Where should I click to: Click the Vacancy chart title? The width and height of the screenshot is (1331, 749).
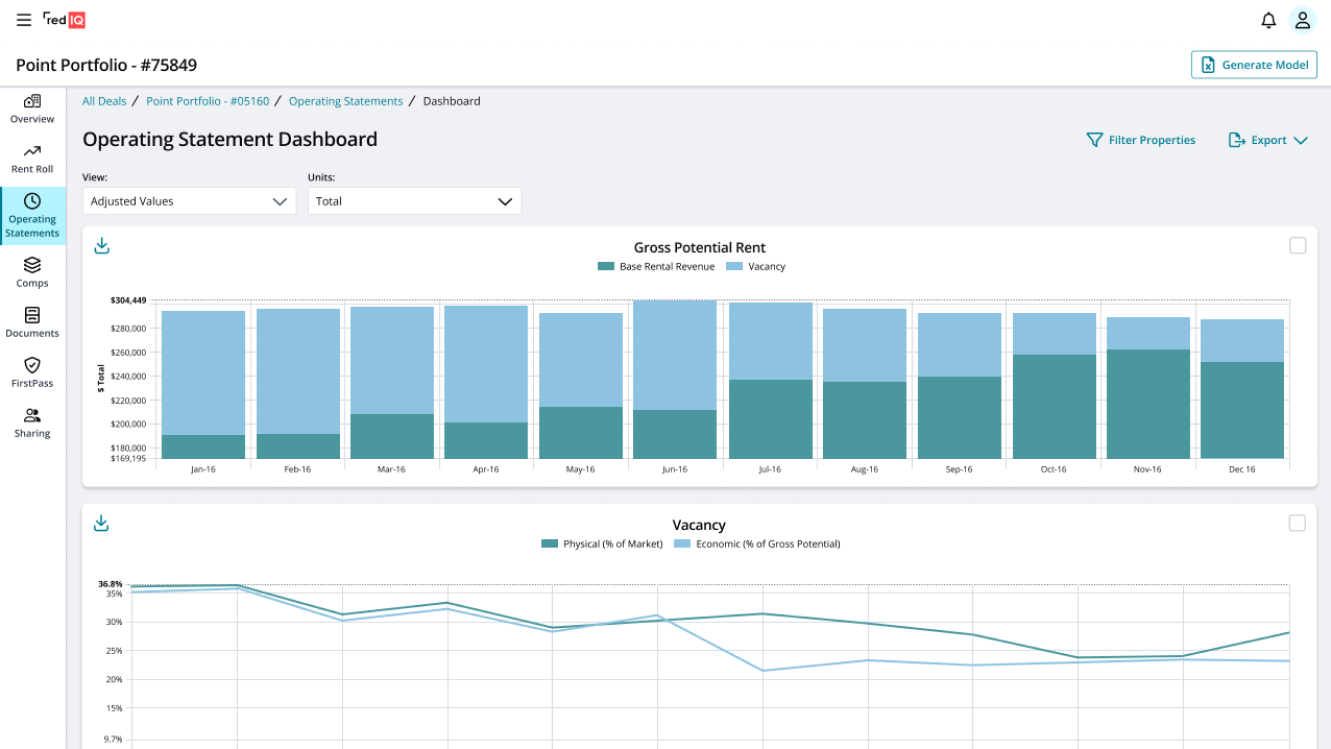tap(699, 524)
